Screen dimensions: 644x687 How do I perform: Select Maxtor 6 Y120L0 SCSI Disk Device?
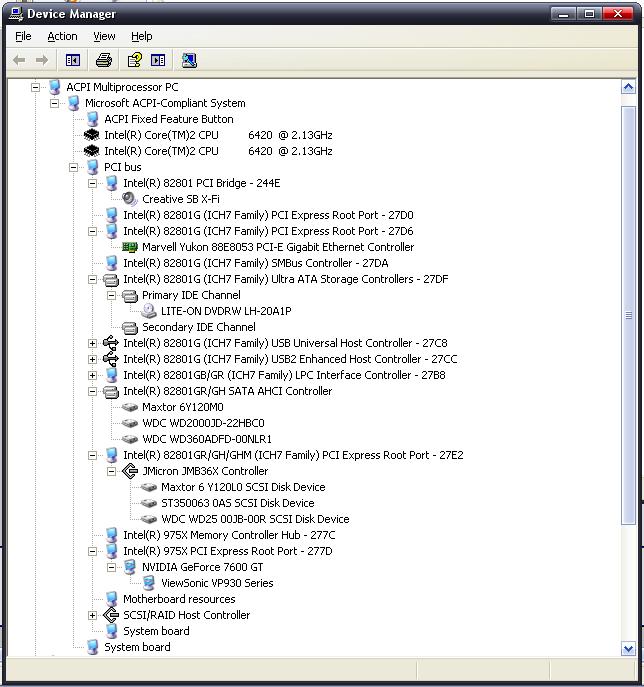coord(243,487)
